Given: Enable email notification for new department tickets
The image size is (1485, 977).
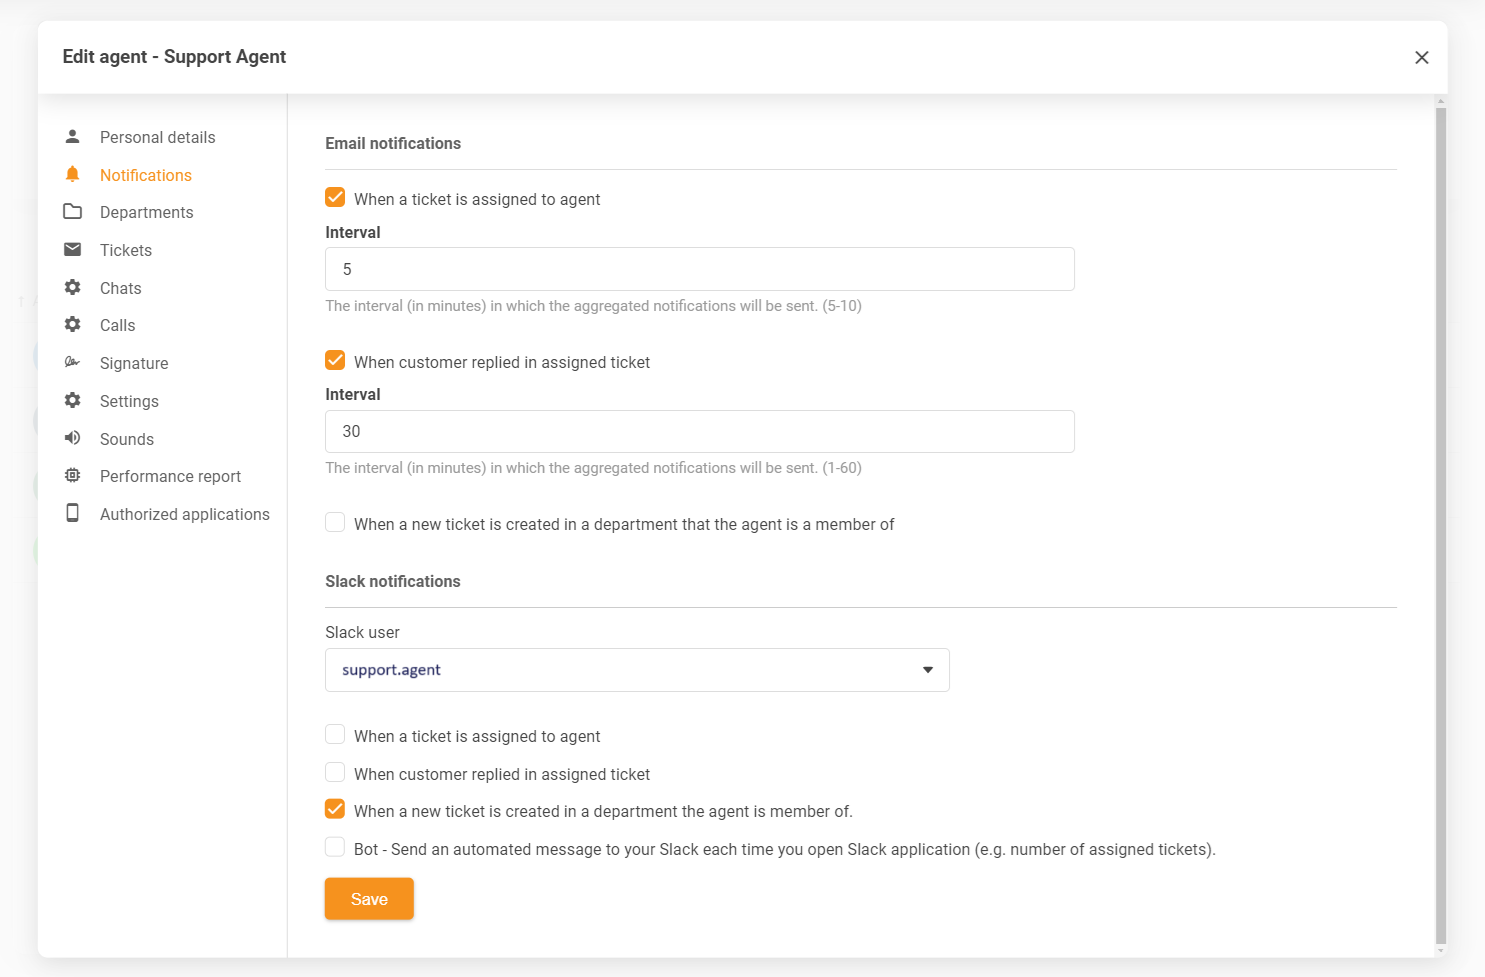Looking at the screenshot, I should pos(335,523).
